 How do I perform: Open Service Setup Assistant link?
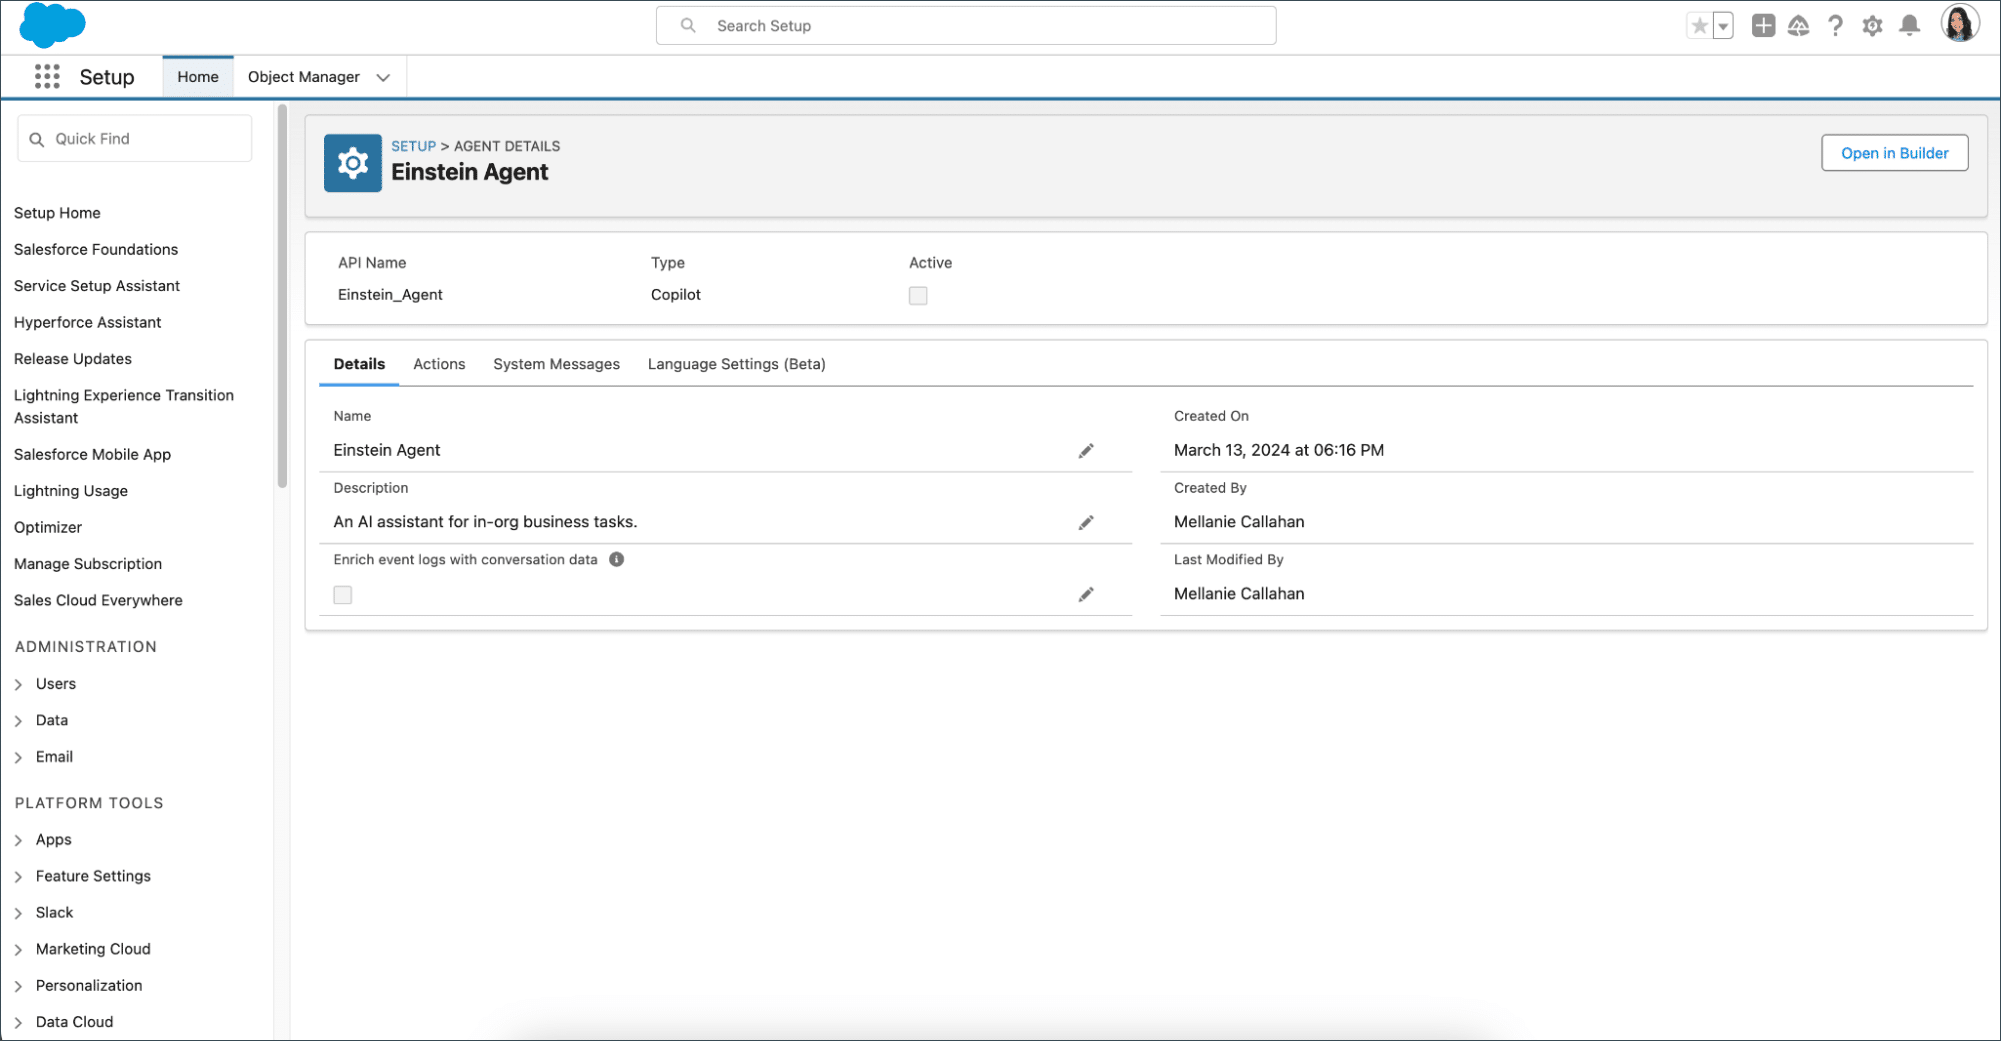(x=97, y=286)
